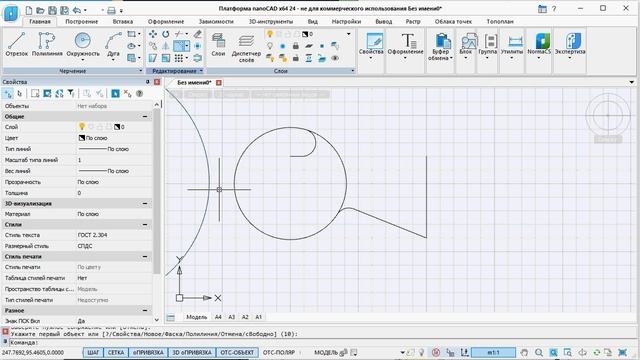Collapse the Стиль печати properties section

[145, 256]
